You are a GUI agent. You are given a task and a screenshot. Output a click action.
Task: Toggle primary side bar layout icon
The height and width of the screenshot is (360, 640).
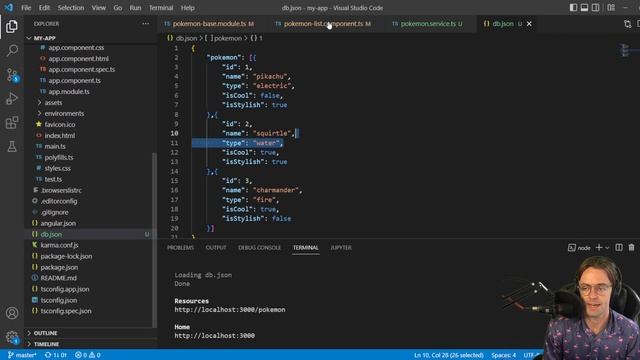tap(573, 7)
